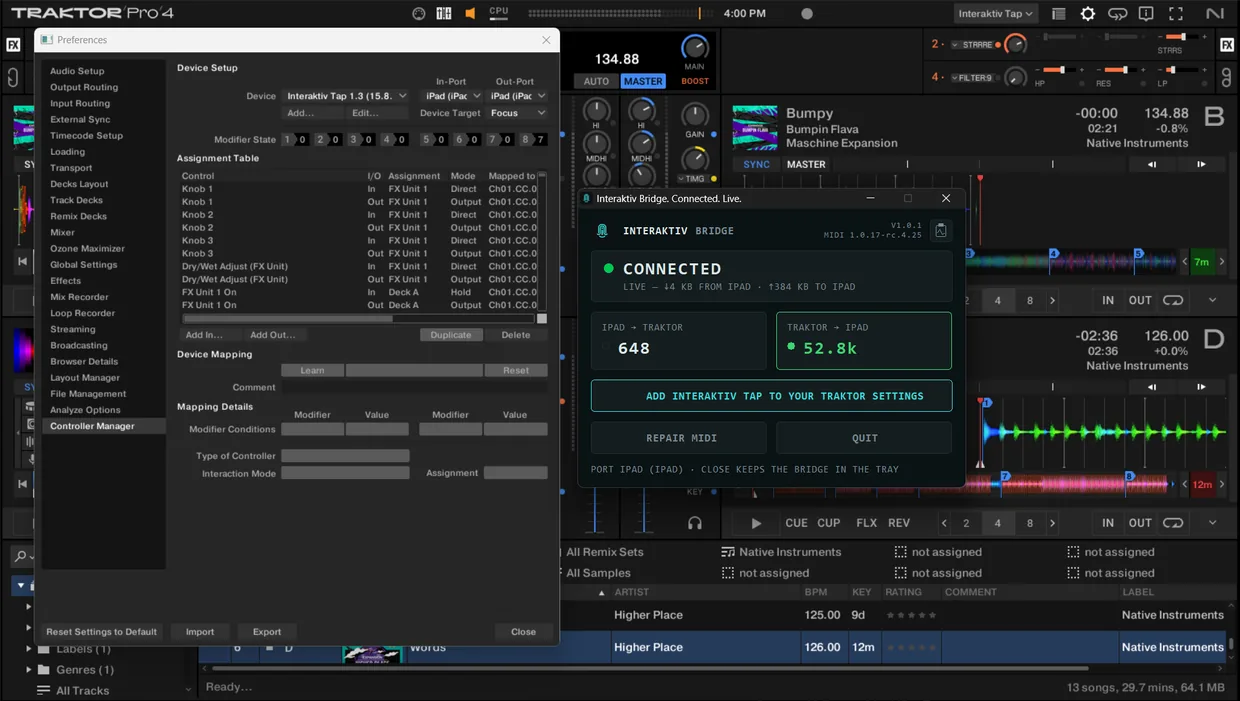The width and height of the screenshot is (1240, 701).
Task: Click the browser search magnifier icon
Action: pyautogui.click(x=20, y=556)
